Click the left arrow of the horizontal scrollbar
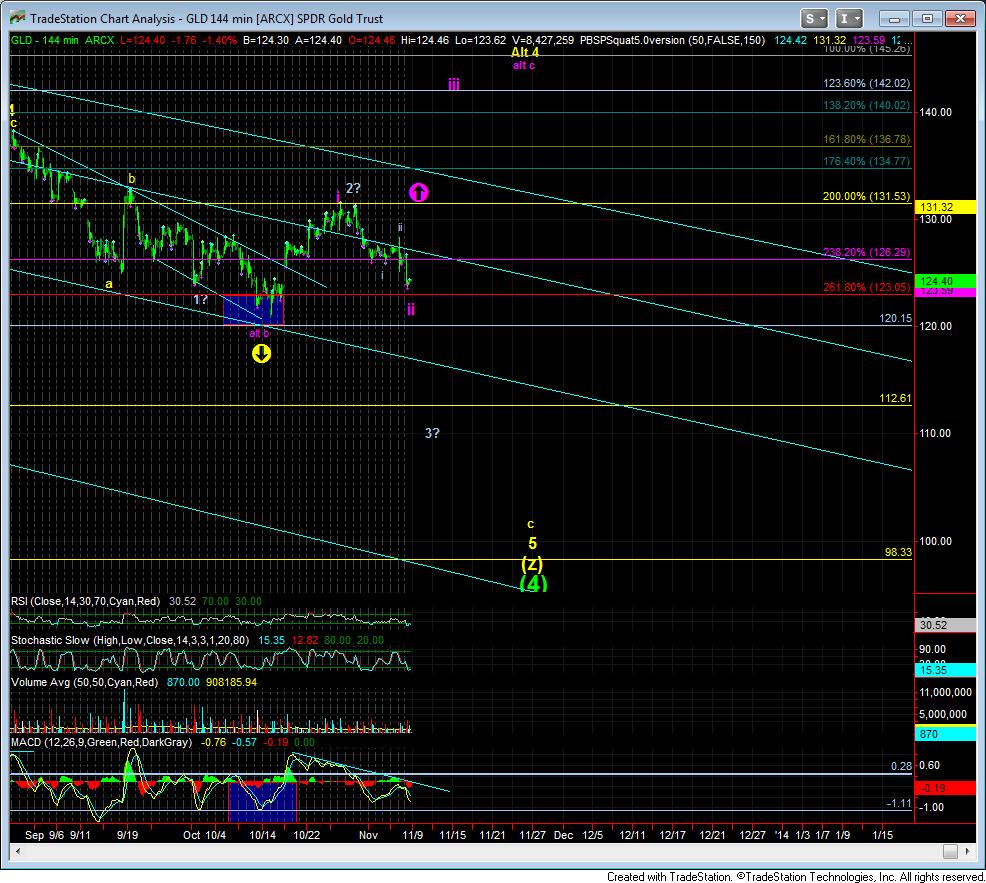The width and height of the screenshot is (986, 883). click(18, 852)
